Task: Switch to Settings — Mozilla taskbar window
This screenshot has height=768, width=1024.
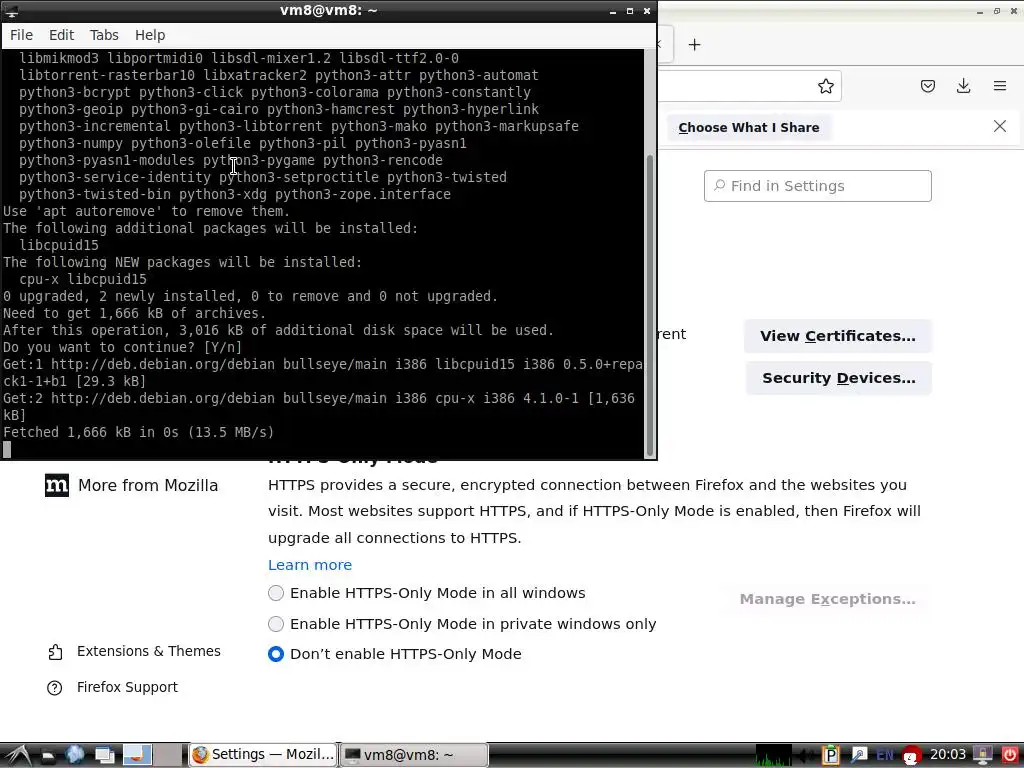Action: click(263, 755)
